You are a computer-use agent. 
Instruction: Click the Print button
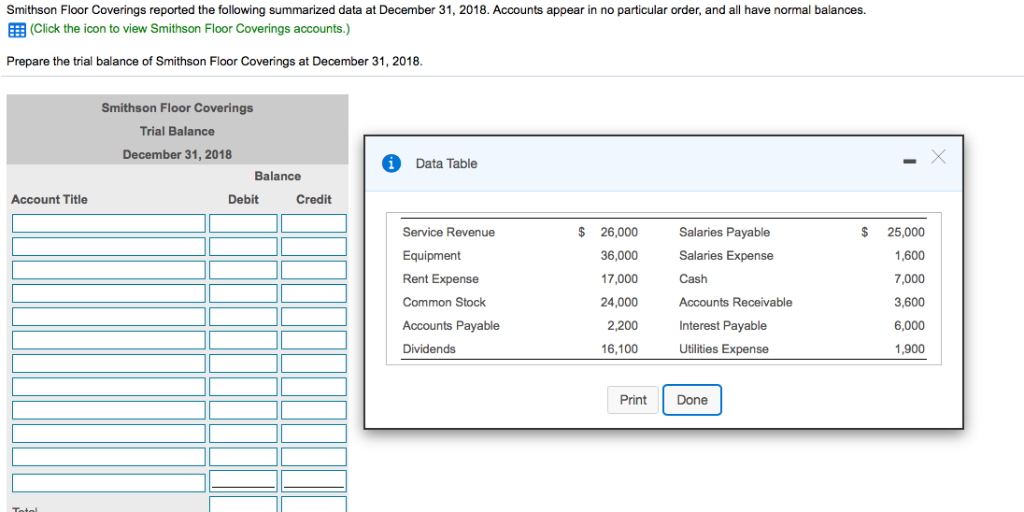[633, 400]
